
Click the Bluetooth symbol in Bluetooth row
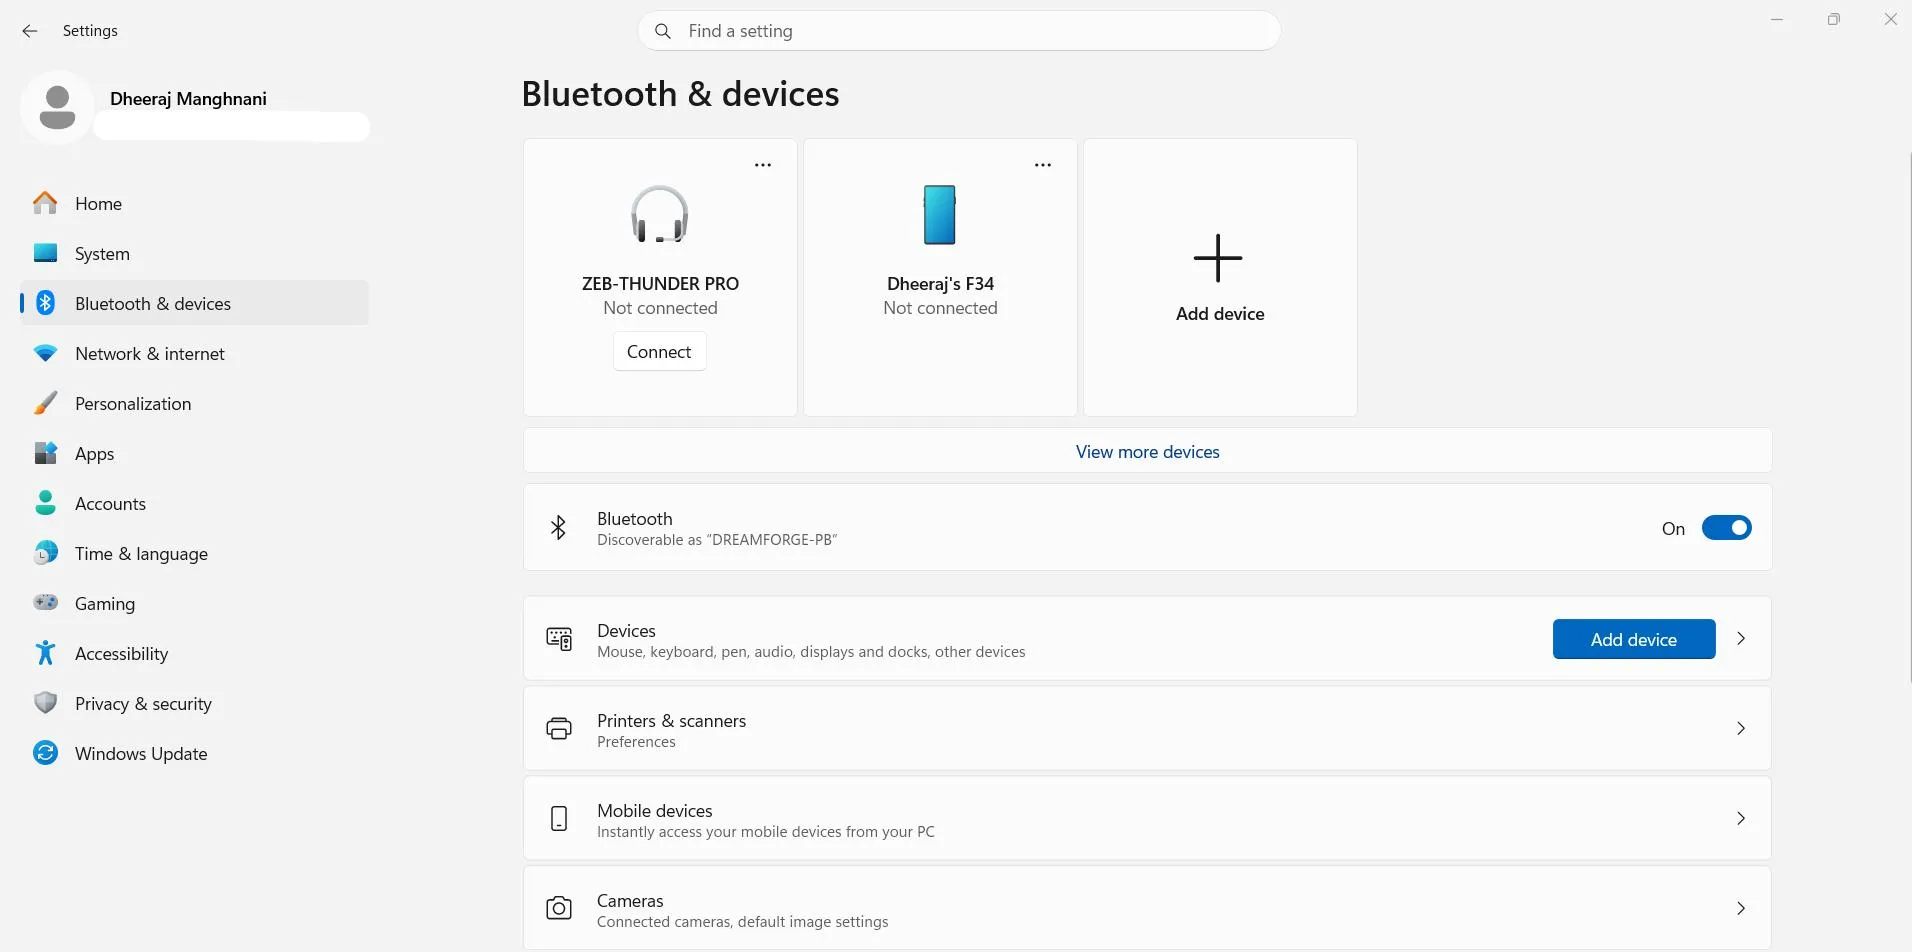point(558,527)
